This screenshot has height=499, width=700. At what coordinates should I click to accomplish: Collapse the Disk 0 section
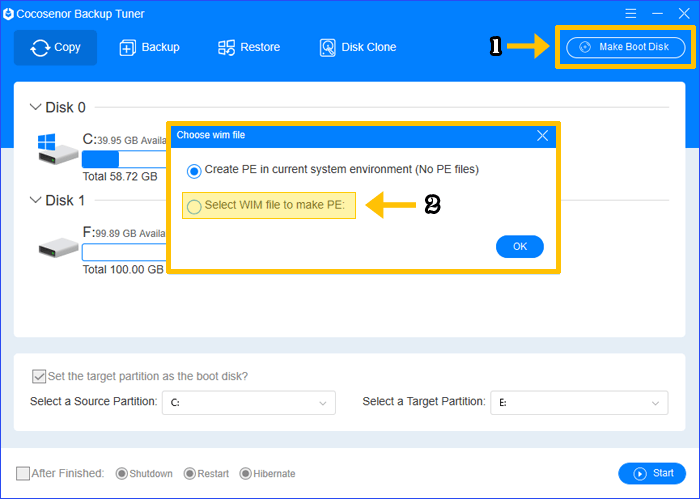(35, 107)
